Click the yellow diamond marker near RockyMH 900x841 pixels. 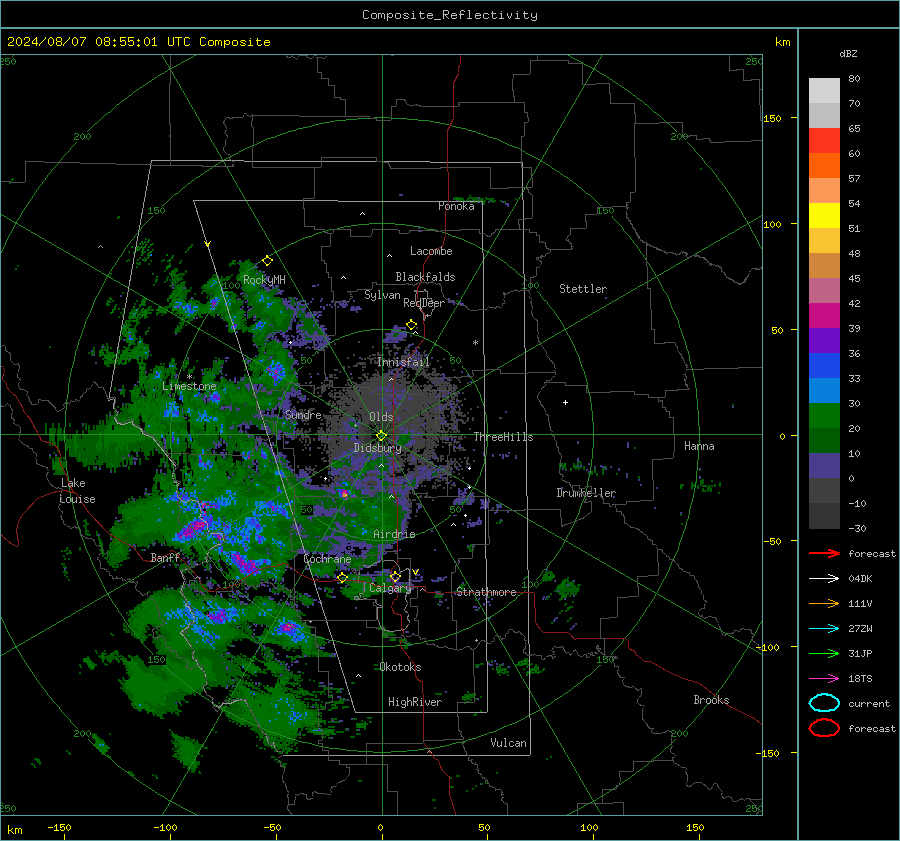(x=267, y=261)
